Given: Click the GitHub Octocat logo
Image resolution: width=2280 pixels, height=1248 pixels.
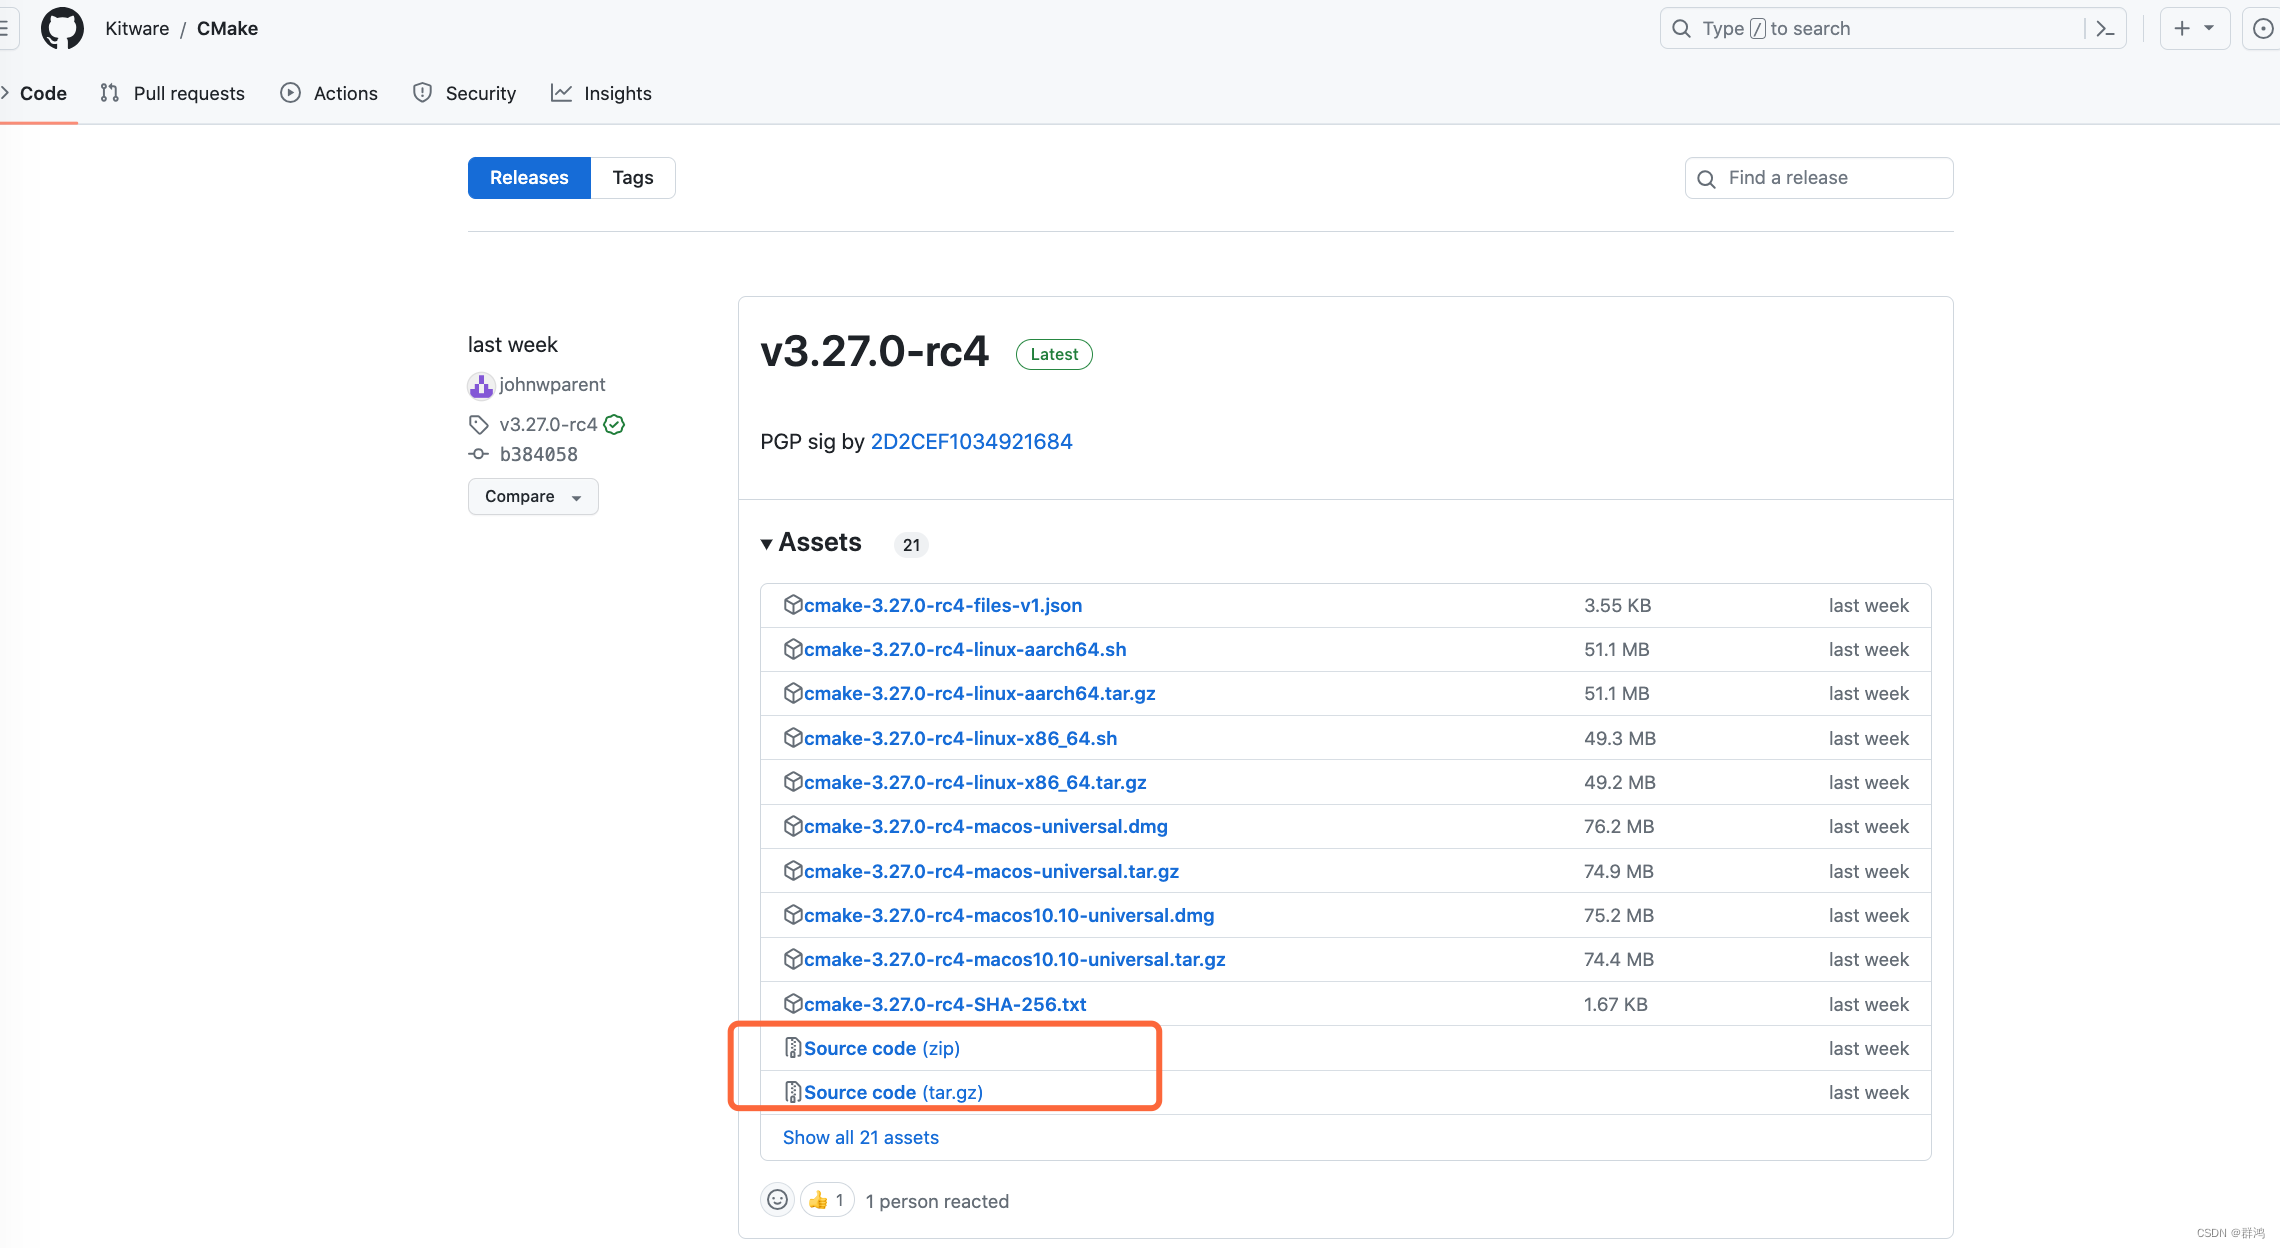Looking at the screenshot, I should pos(62,28).
